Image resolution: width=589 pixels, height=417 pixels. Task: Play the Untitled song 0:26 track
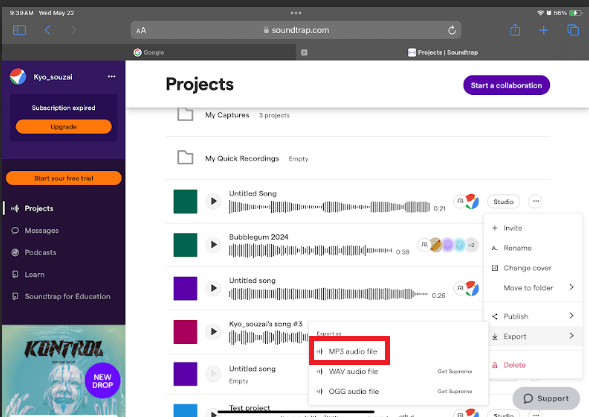coord(213,289)
